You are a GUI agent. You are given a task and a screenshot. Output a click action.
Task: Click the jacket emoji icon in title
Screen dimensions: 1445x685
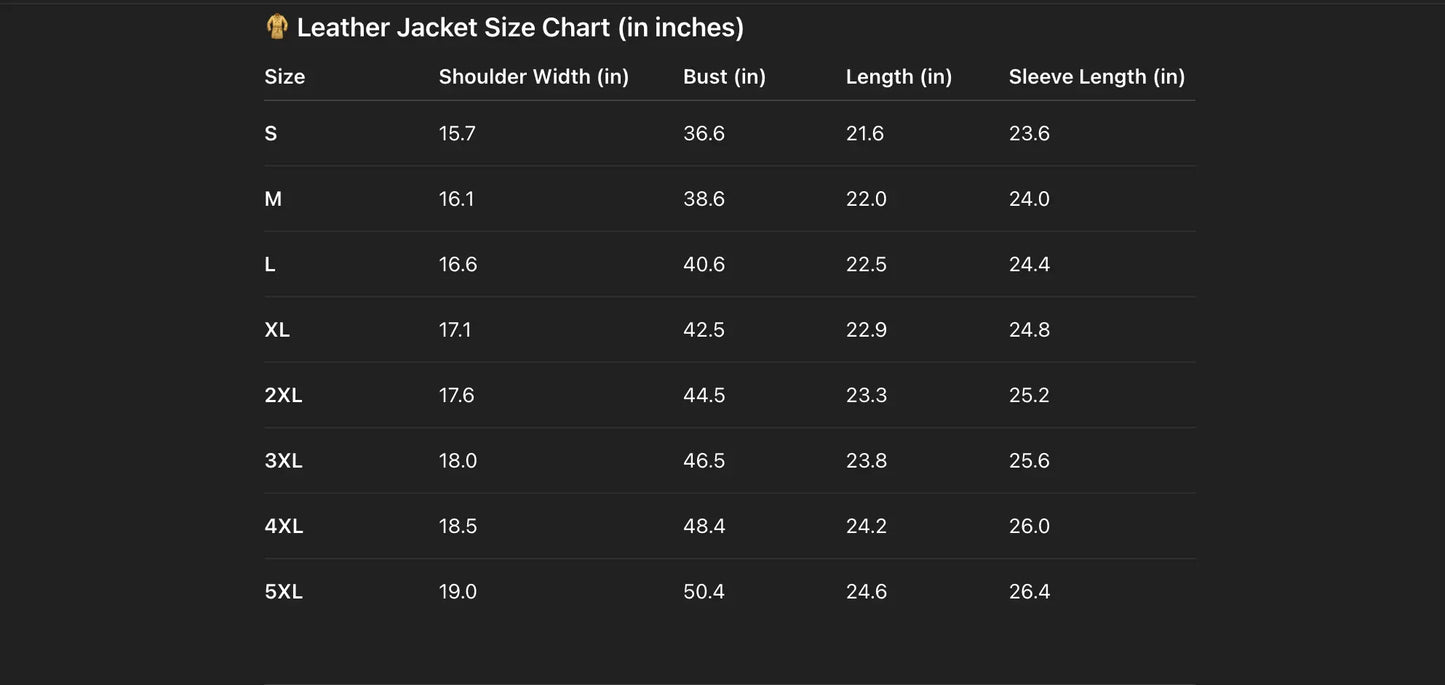277,27
